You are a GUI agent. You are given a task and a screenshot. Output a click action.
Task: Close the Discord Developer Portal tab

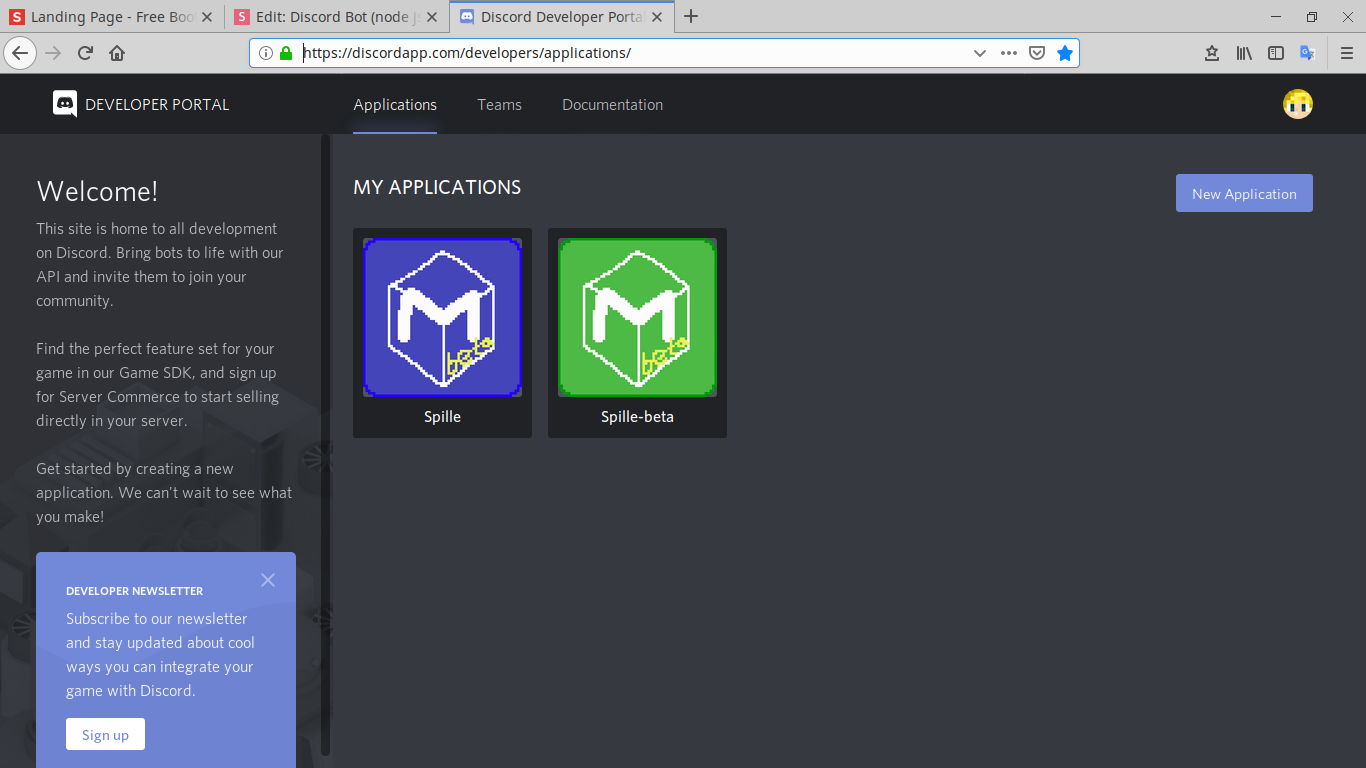click(656, 17)
